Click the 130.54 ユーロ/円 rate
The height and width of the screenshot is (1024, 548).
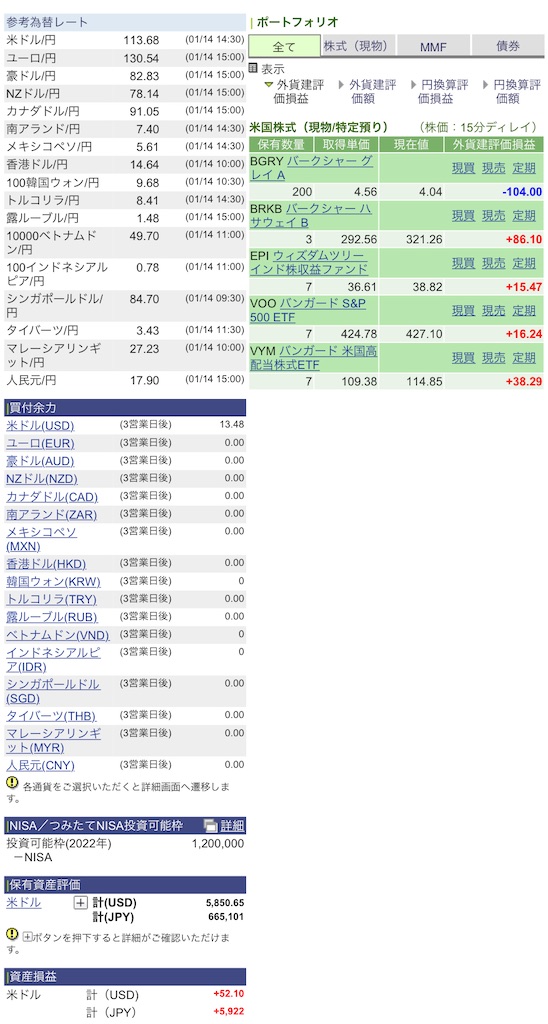[141, 58]
